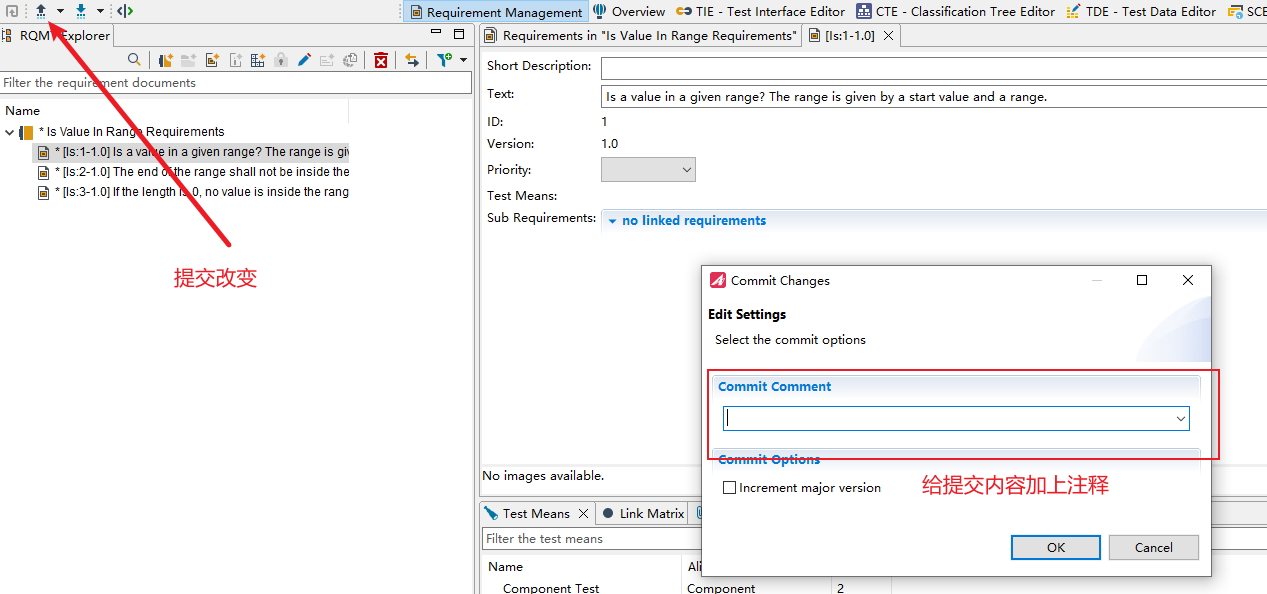Click the new requirement document icon
The image size is (1267, 594).
pyautogui.click(x=166, y=60)
